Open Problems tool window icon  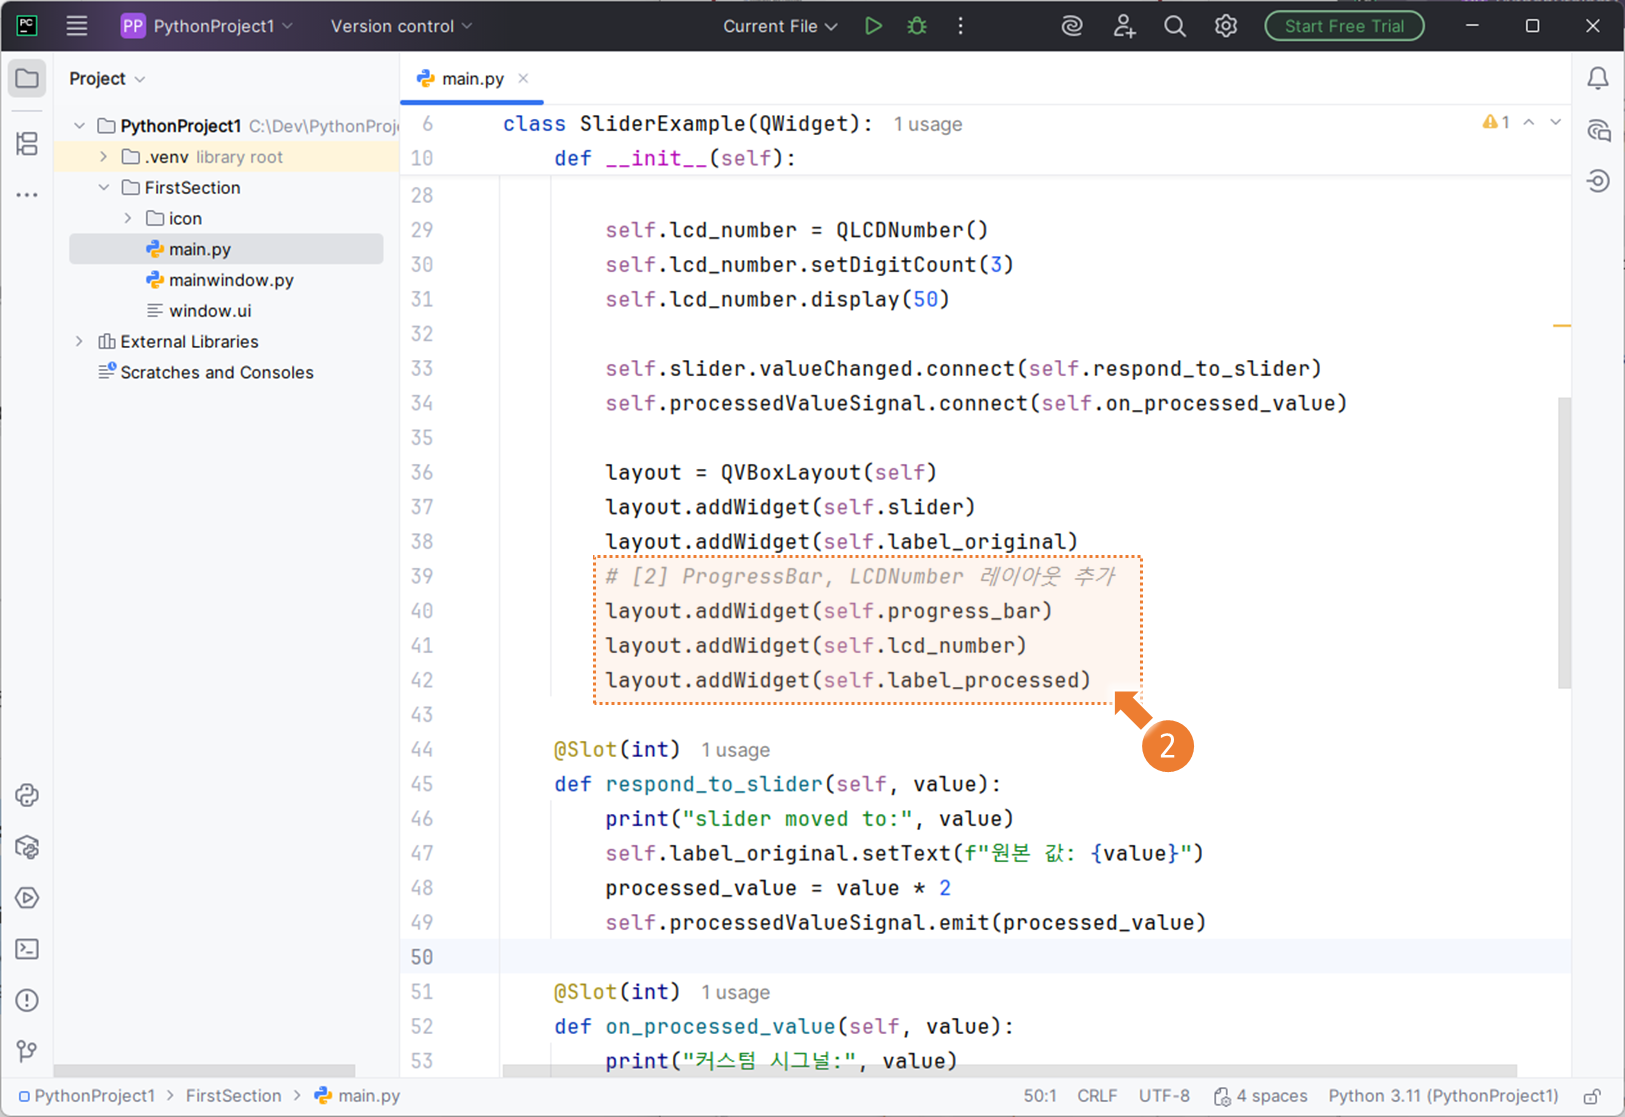[x=27, y=1000]
